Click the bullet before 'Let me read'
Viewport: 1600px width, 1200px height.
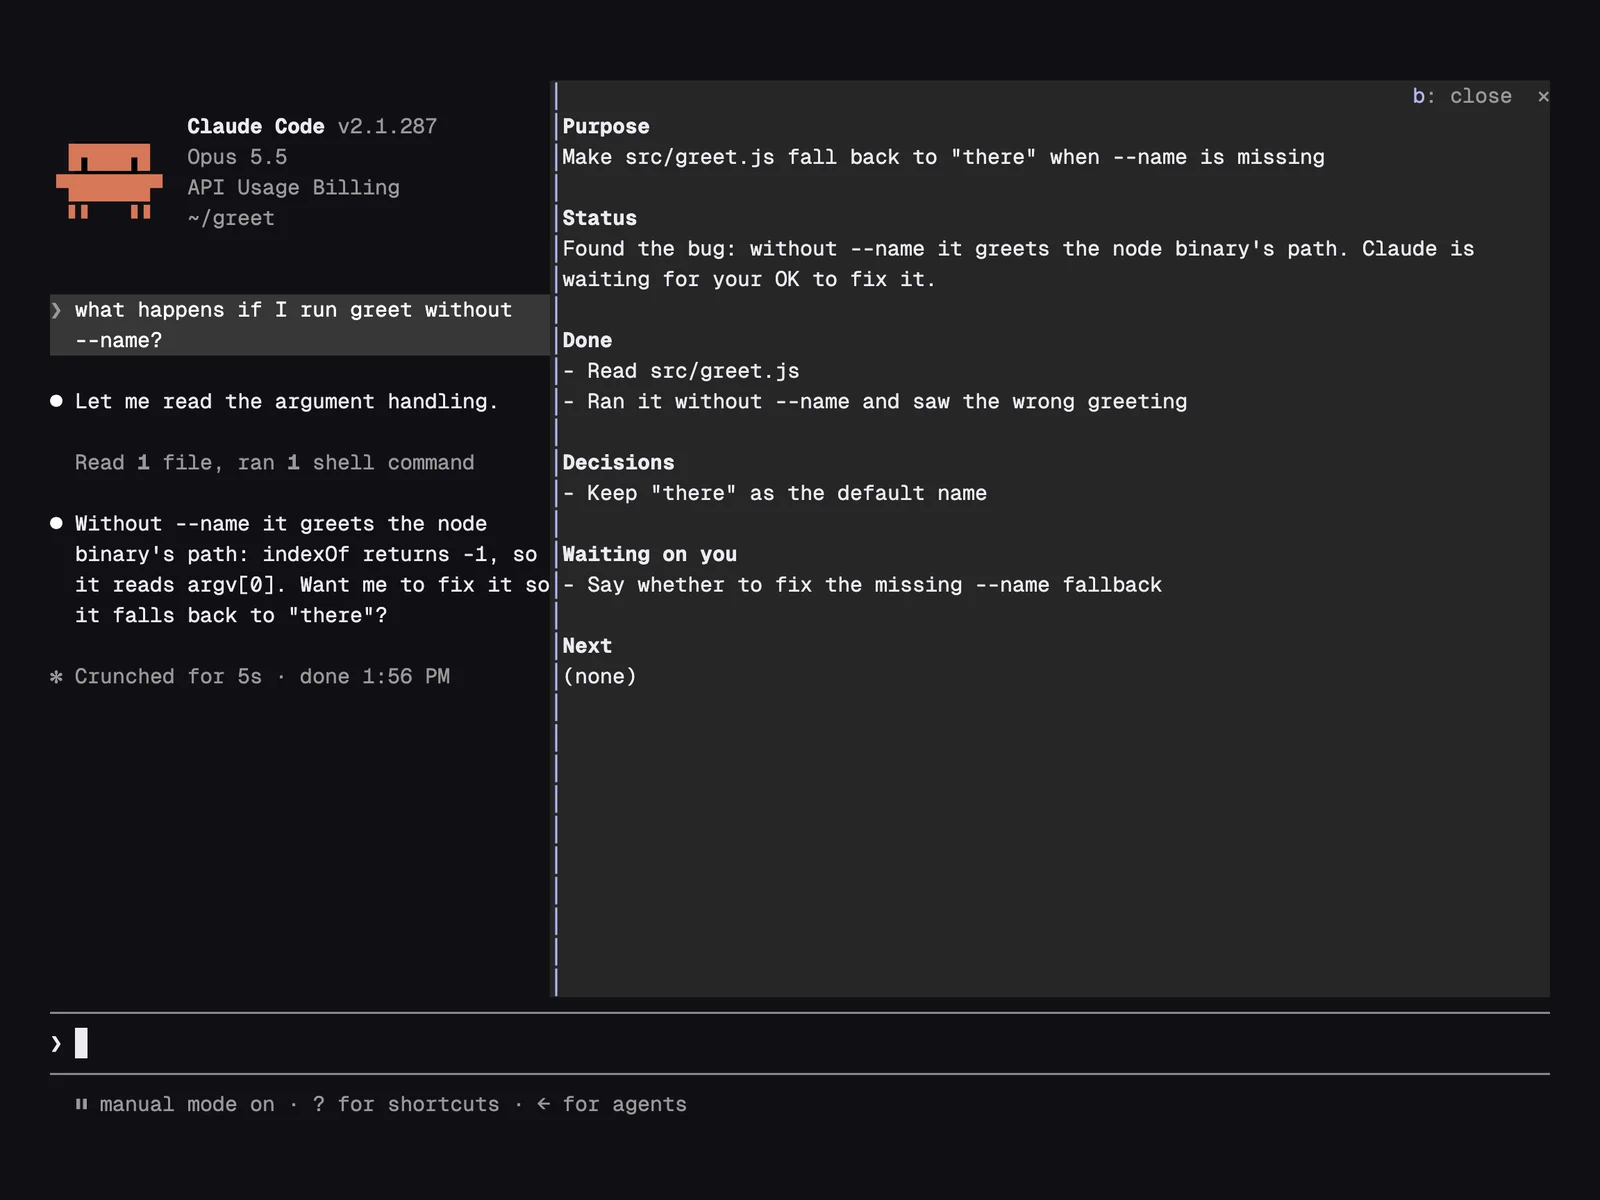[x=56, y=401]
